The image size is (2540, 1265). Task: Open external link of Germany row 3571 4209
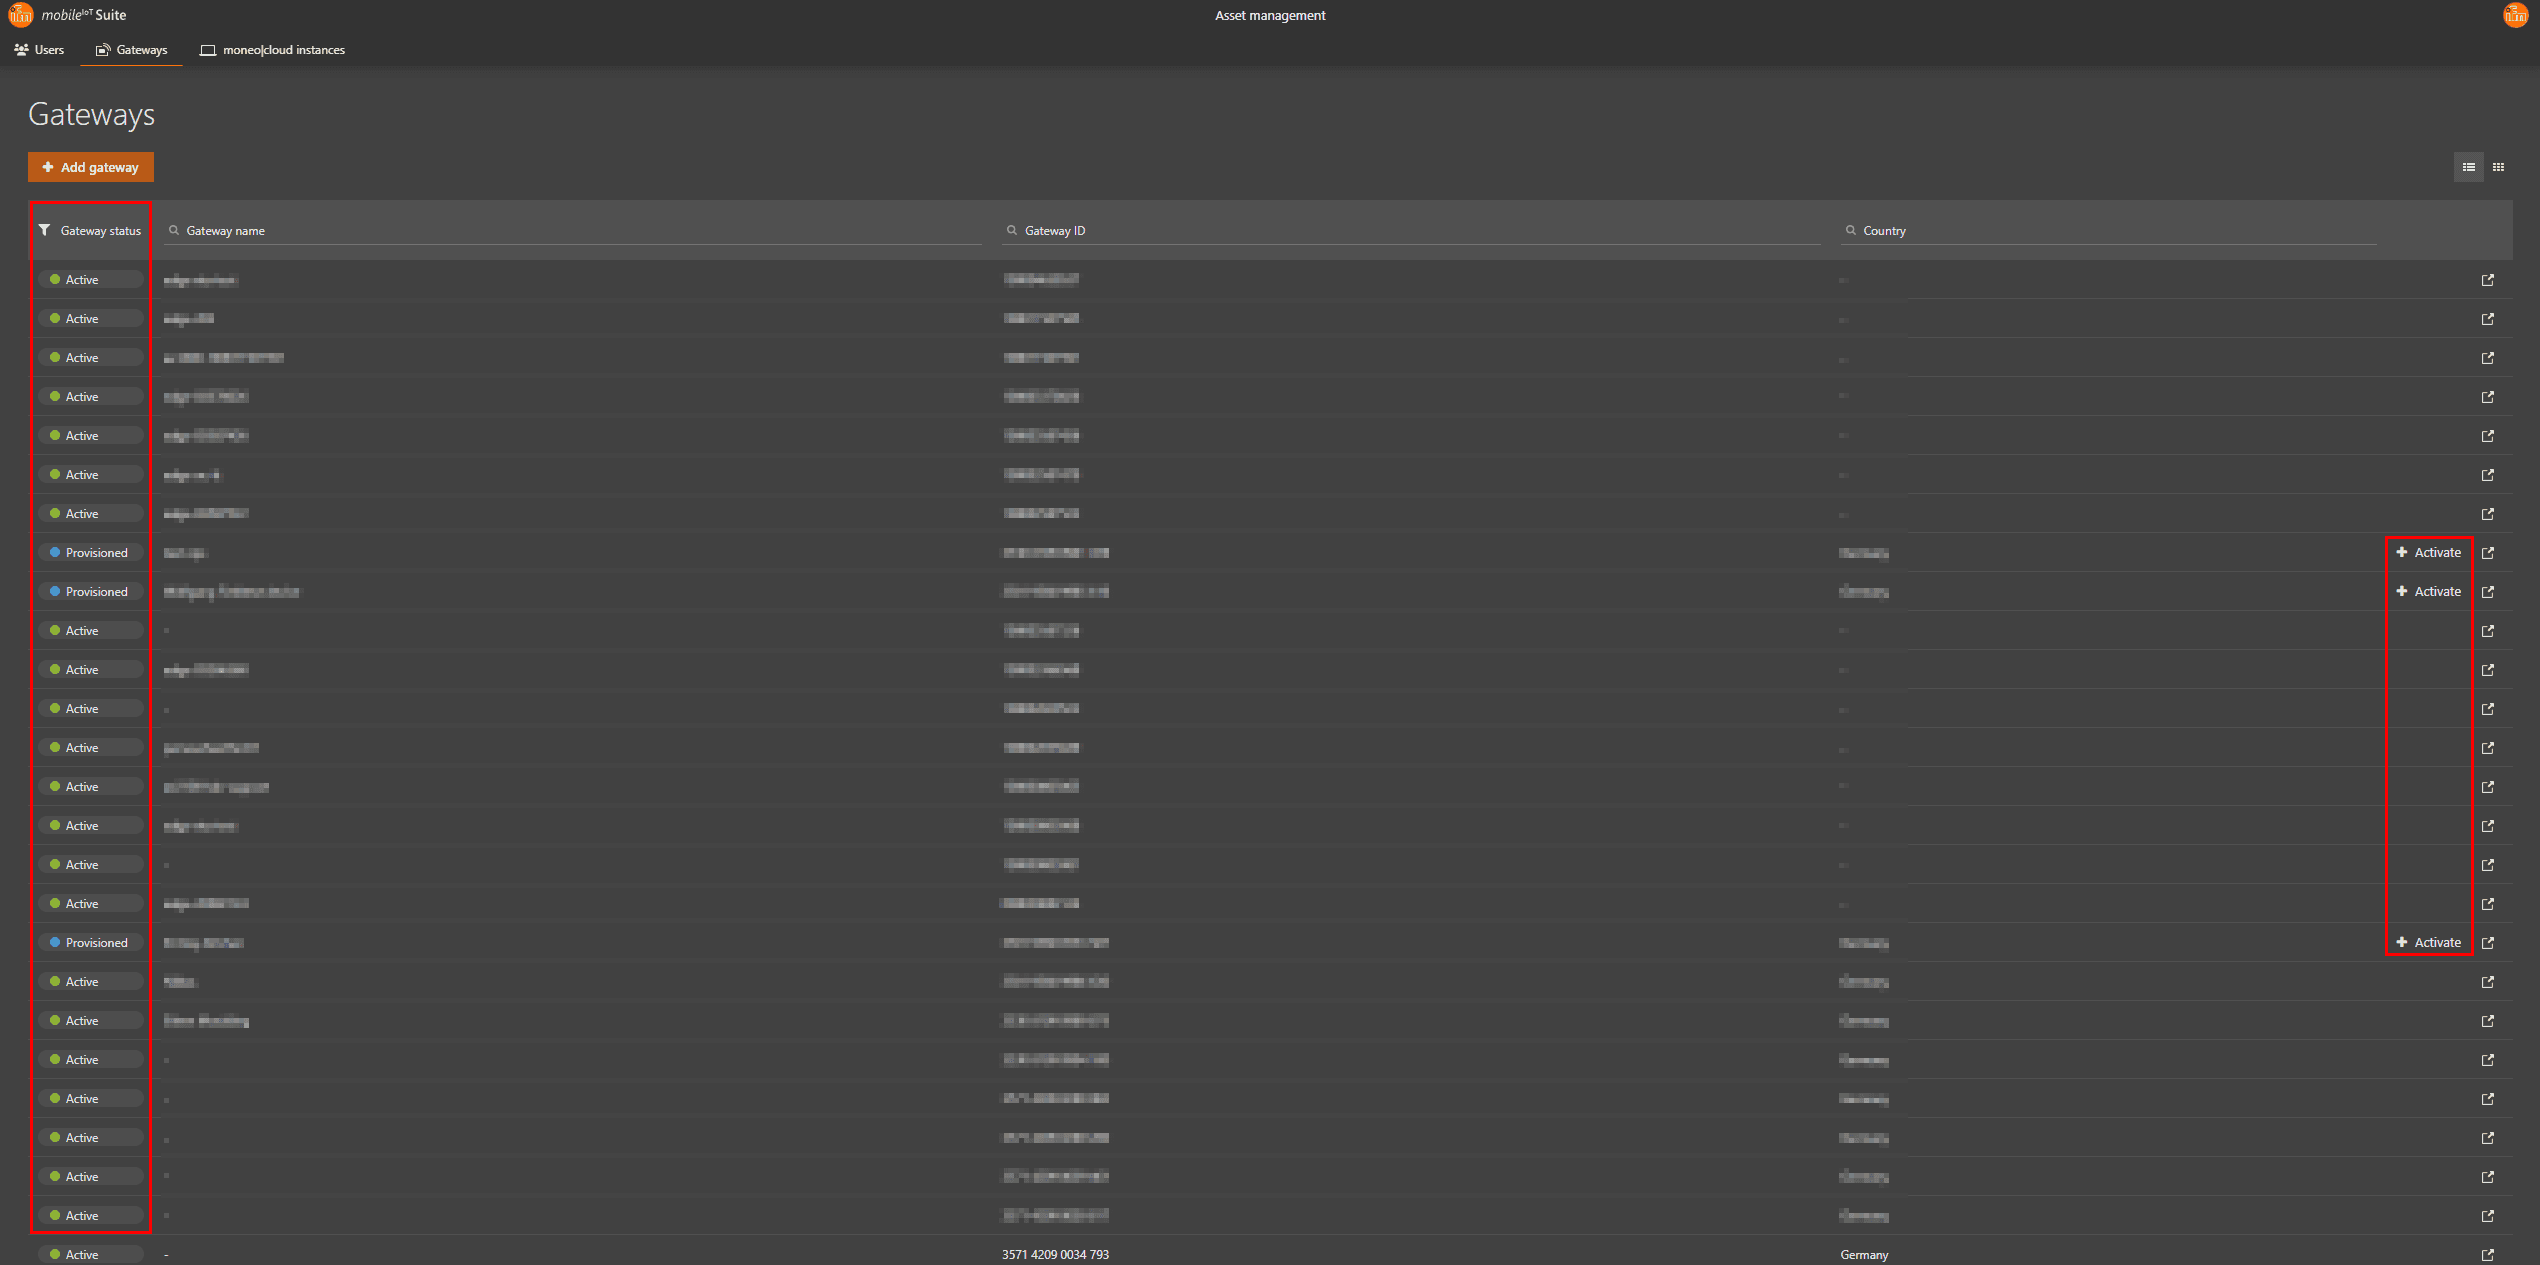pos(2487,1255)
